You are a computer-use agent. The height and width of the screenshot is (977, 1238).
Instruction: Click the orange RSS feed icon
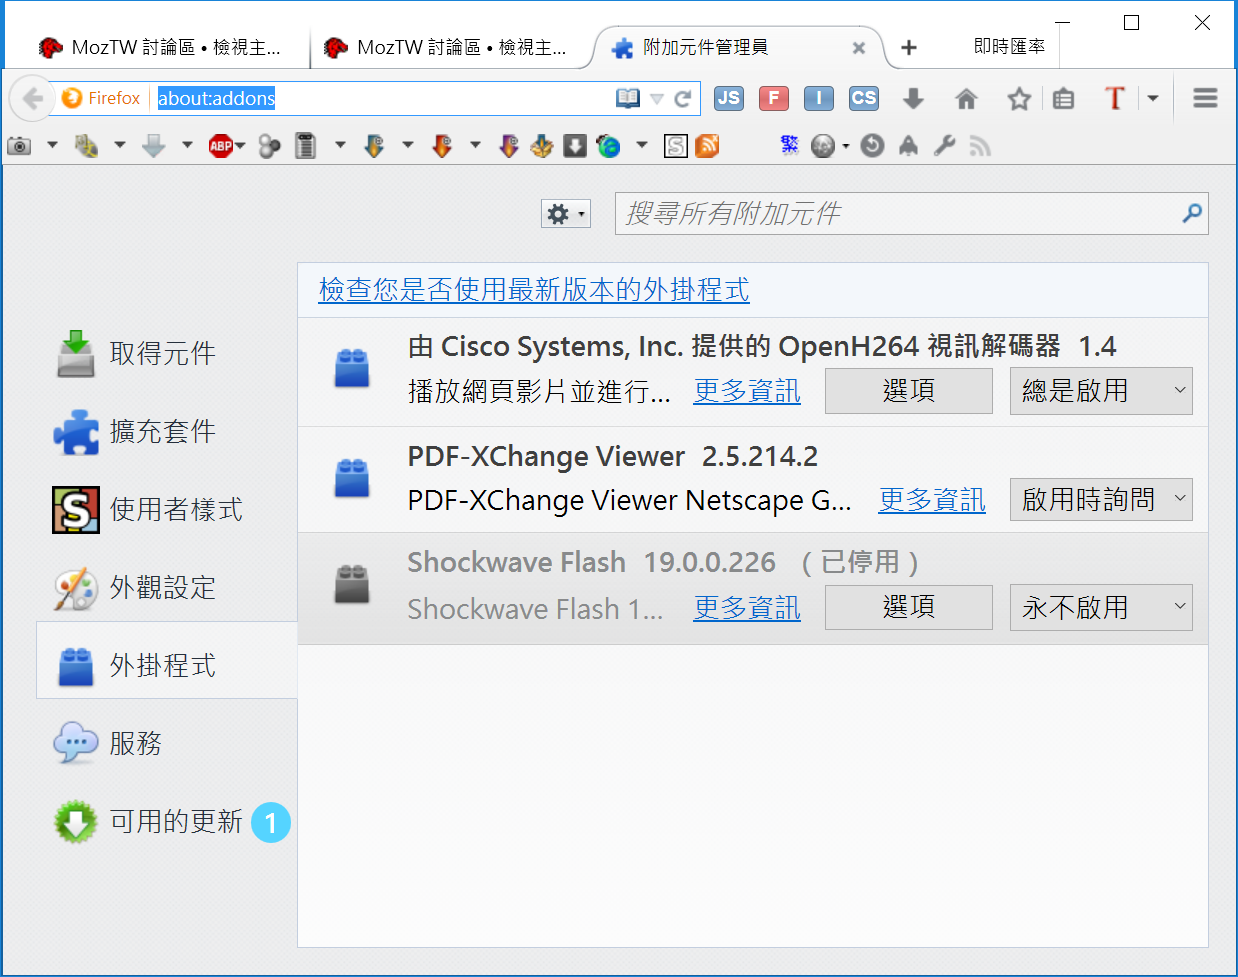[x=707, y=146]
